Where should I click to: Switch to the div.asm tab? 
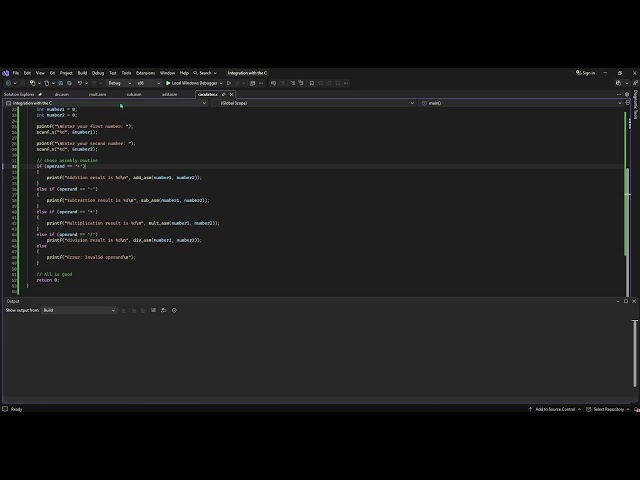[62, 94]
